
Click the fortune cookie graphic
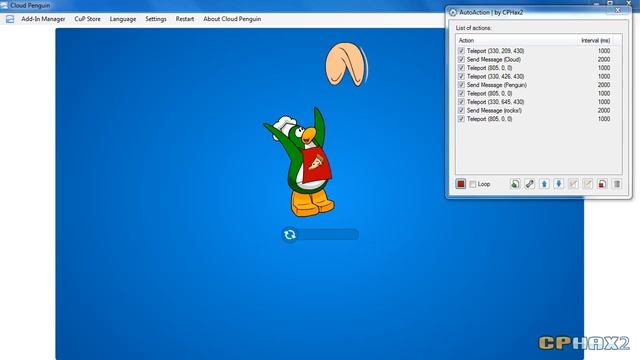(346, 64)
